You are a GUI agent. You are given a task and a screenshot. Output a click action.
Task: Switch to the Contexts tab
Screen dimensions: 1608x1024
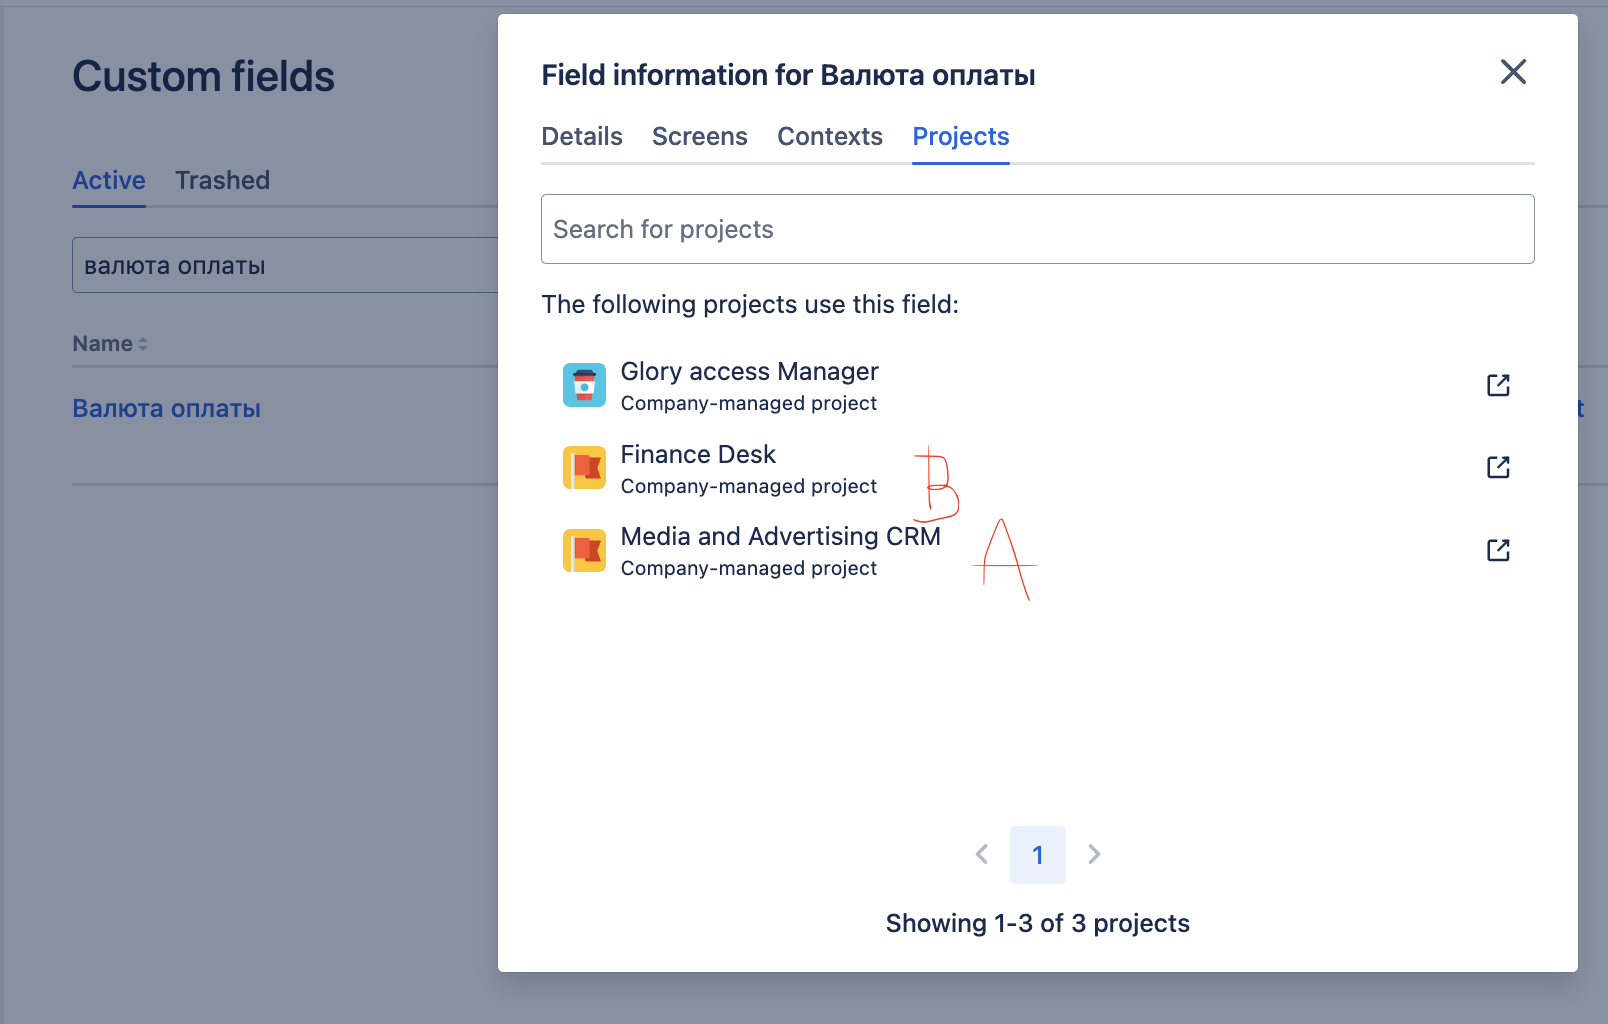tap(830, 136)
